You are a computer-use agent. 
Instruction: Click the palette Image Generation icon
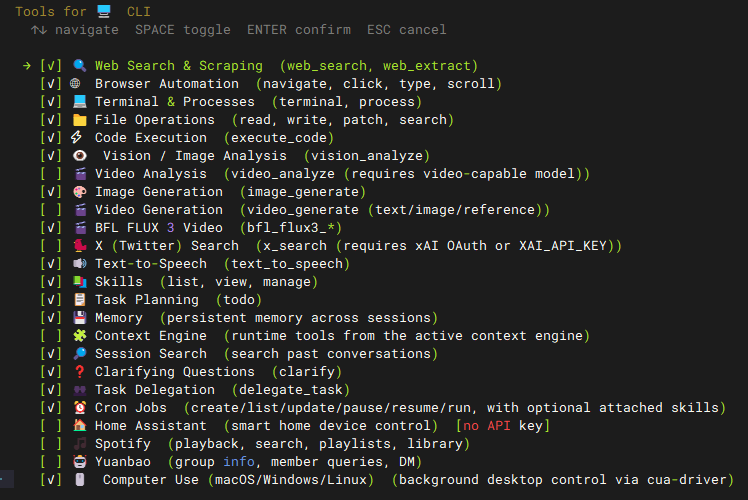point(80,192)
